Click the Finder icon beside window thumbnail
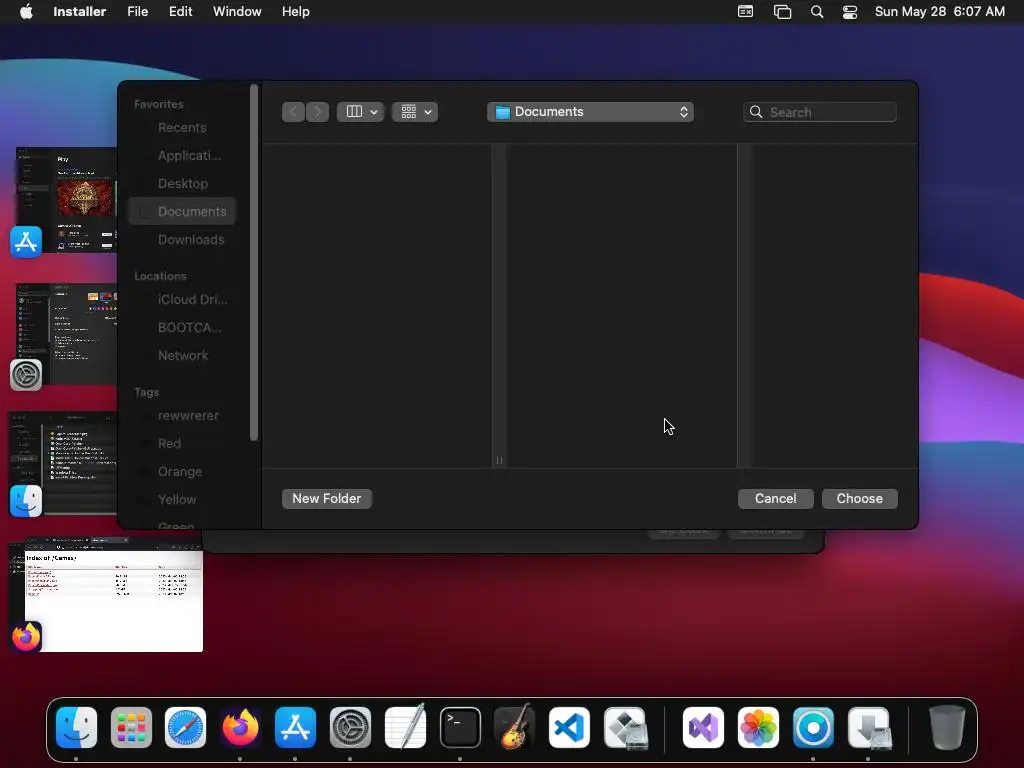This screenshot has width=1024, height=768. pyautogui.click(x=26, y=501)
